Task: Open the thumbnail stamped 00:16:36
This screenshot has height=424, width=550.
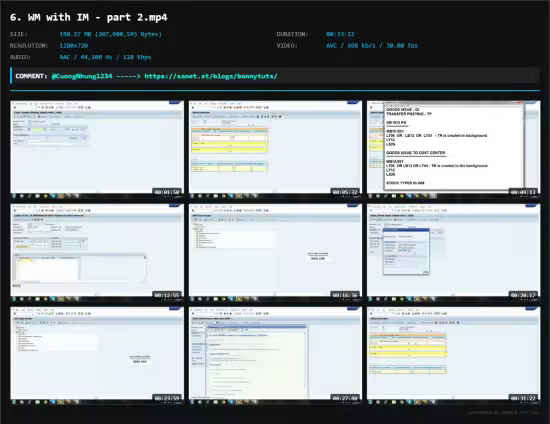Action: [x=275, y=253]
